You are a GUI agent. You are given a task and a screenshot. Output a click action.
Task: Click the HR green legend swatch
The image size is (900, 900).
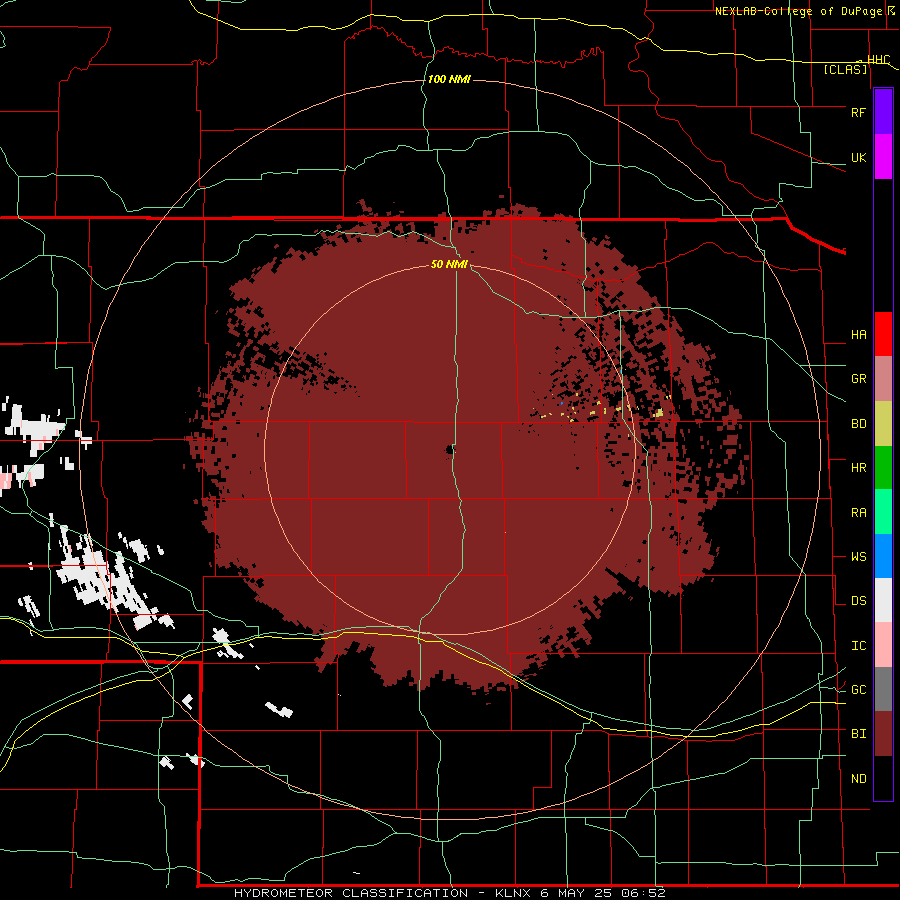point(883,468)
